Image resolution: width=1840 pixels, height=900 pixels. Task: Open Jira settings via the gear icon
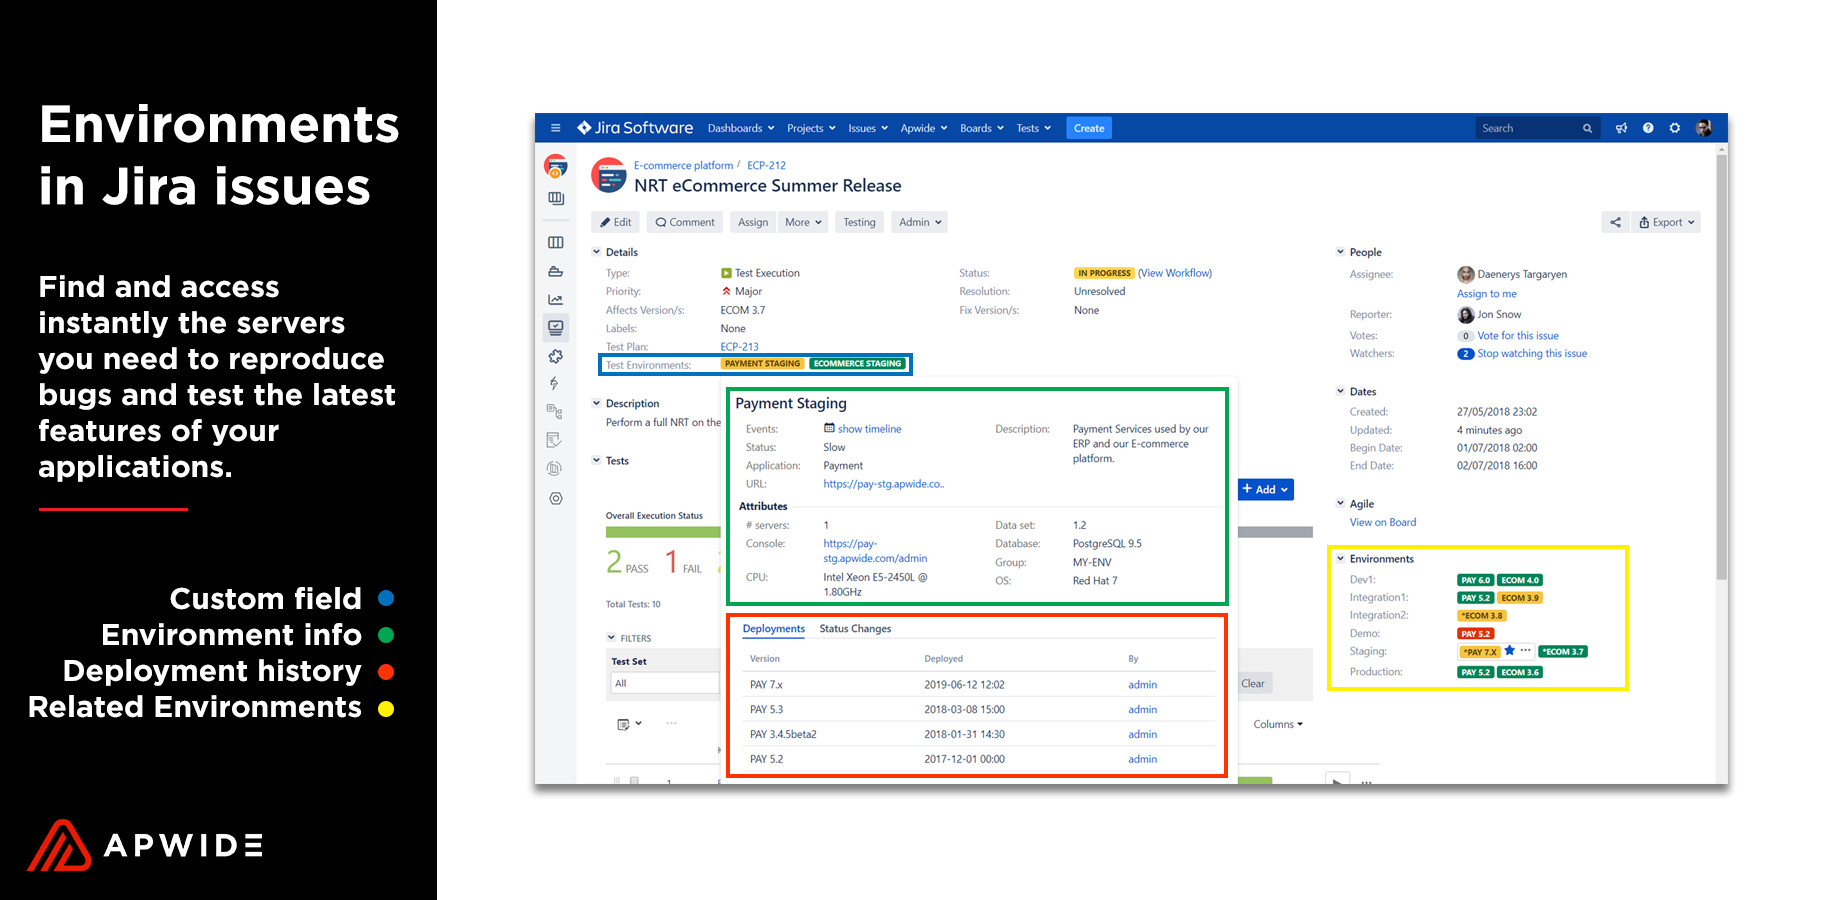[x=1675, y=128]
